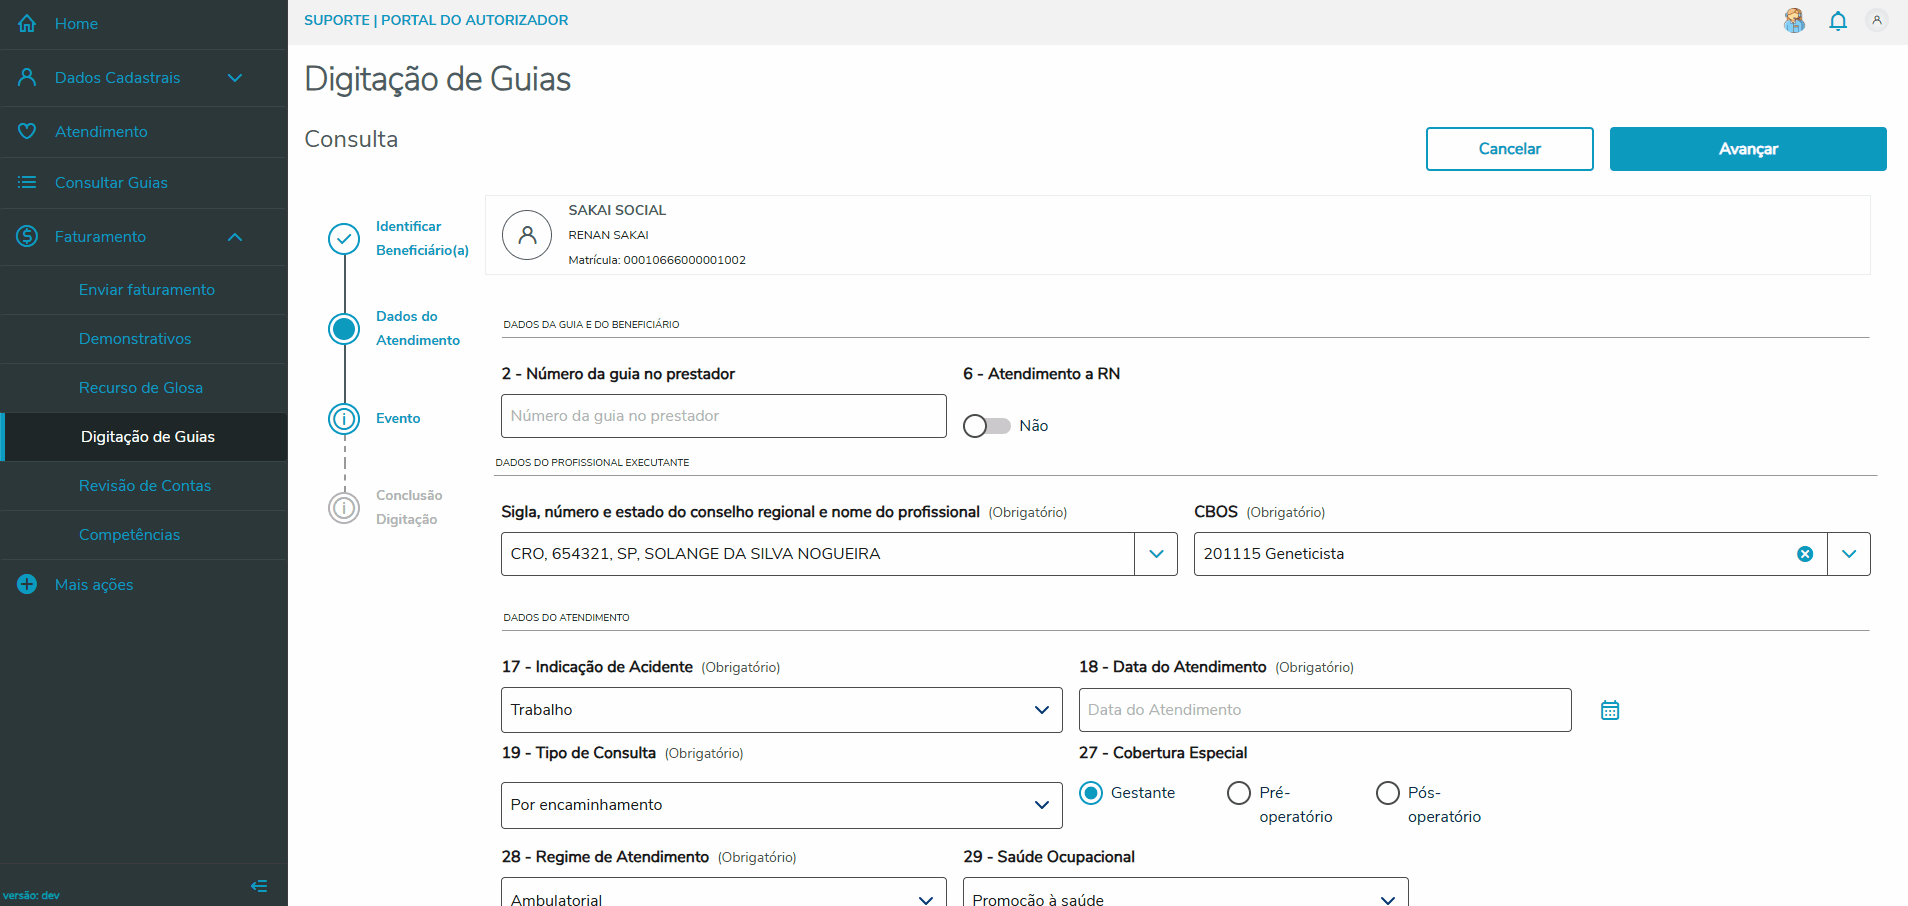Viewport: 1908px width, 906px height.
Task: Open the user avatar icon in header
Action: pyautogui.click(x=1876, y=20)
